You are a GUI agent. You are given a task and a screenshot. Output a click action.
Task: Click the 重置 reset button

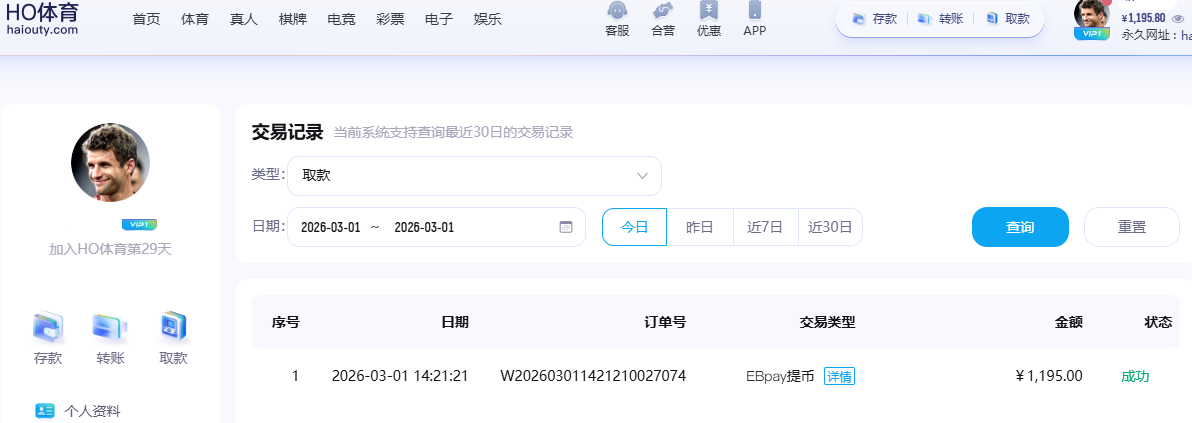pos(1131,227)
